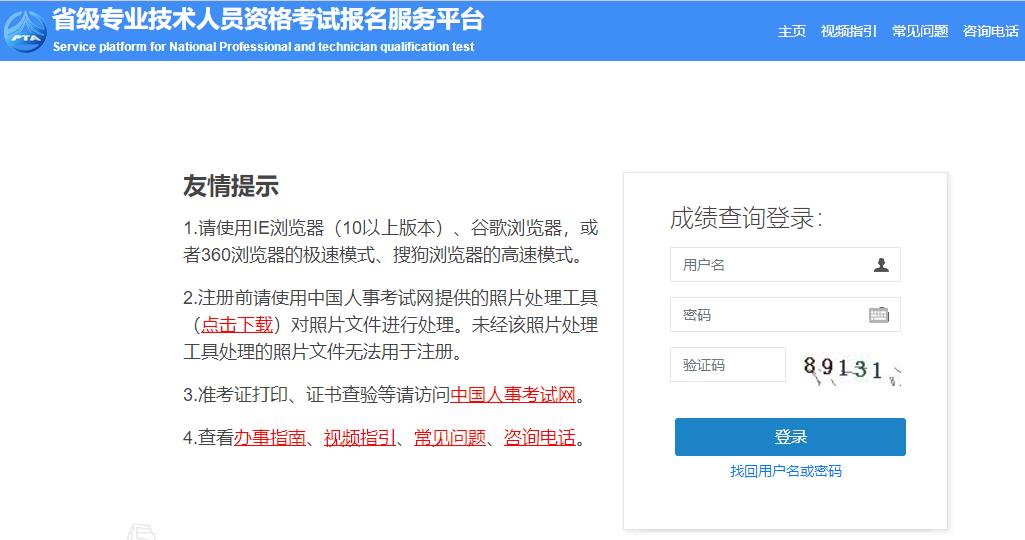Open the soft keyboard icon in password field
Viewport: 1025px width, 540px height.
click(878, 315)
